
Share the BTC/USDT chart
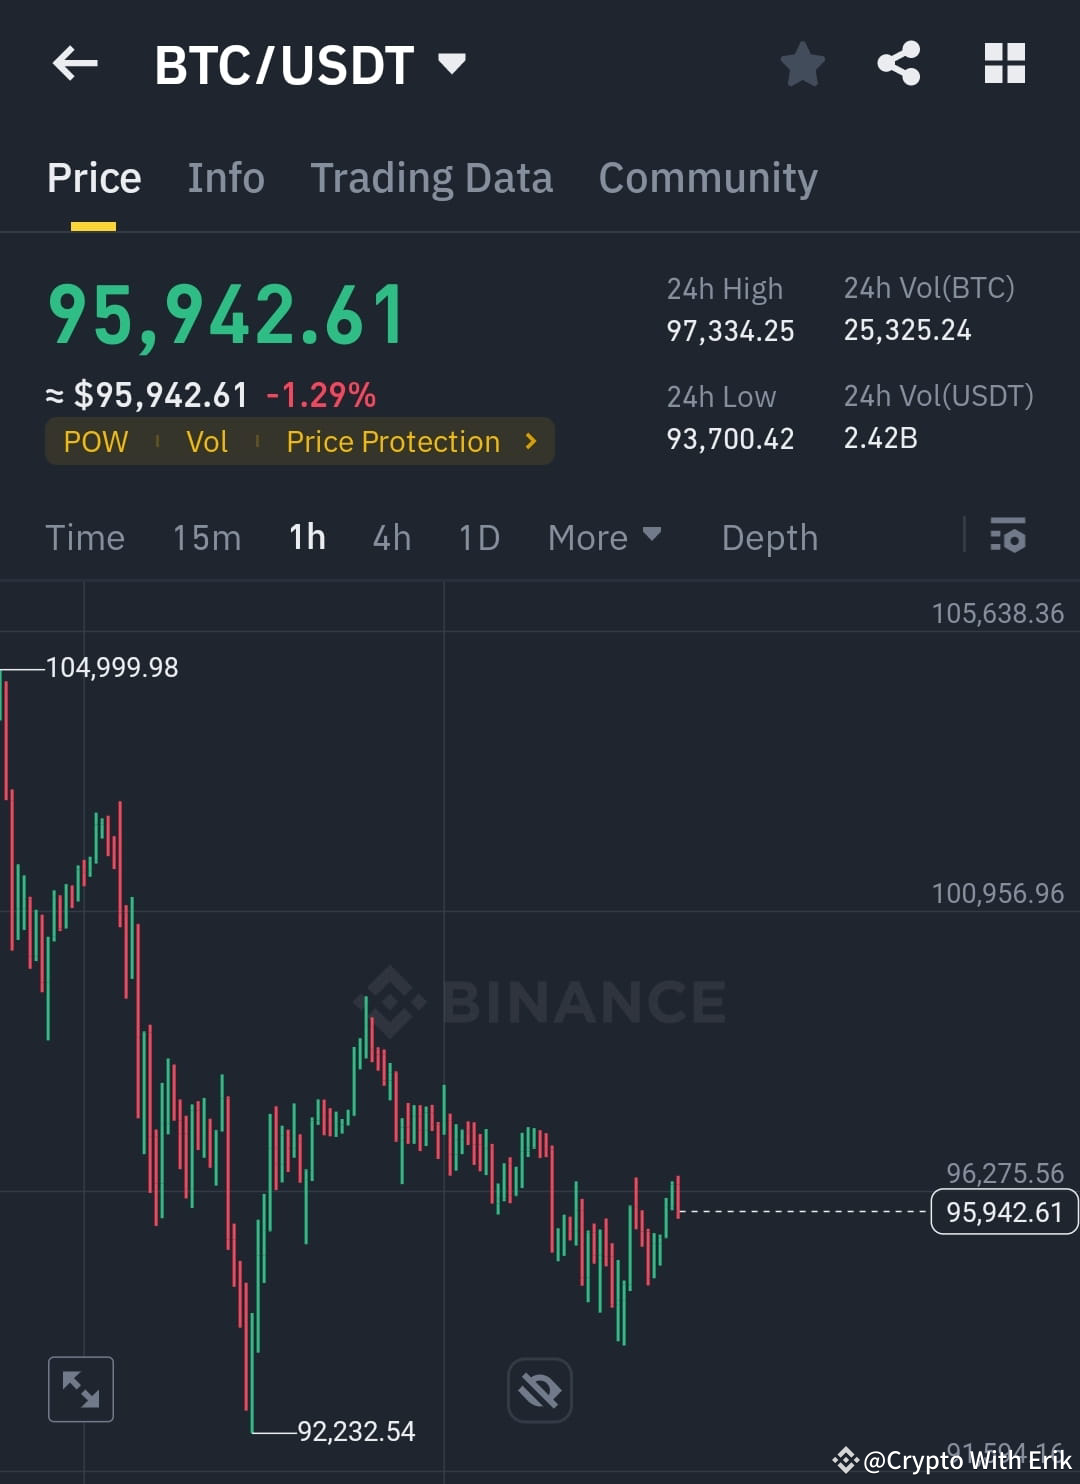coord(899,63)
